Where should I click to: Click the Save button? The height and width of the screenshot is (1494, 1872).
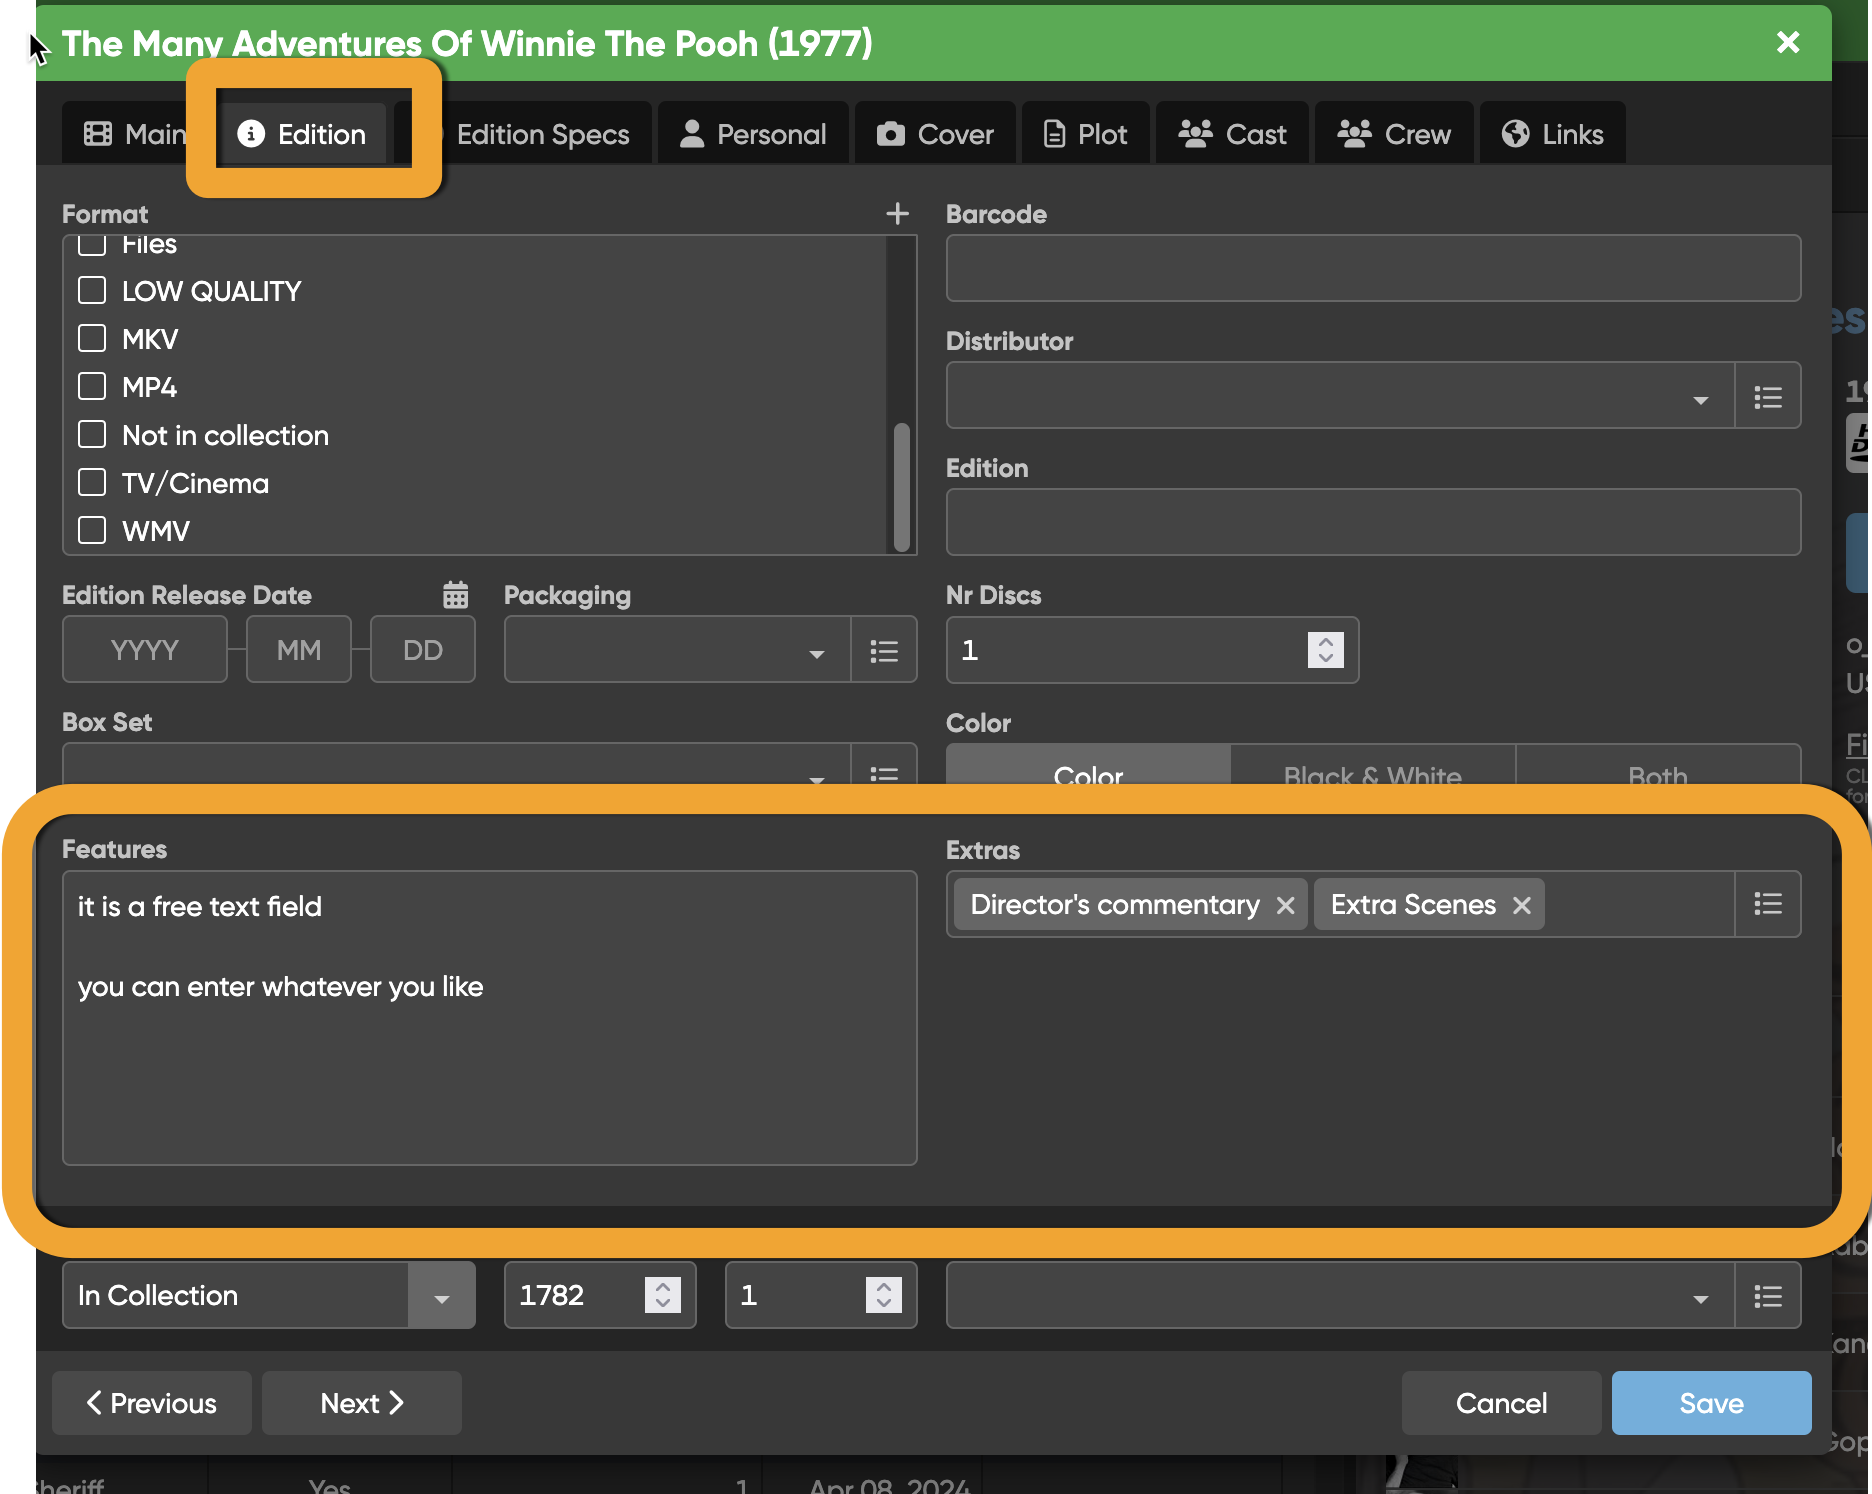[x=1710, y=1403]
